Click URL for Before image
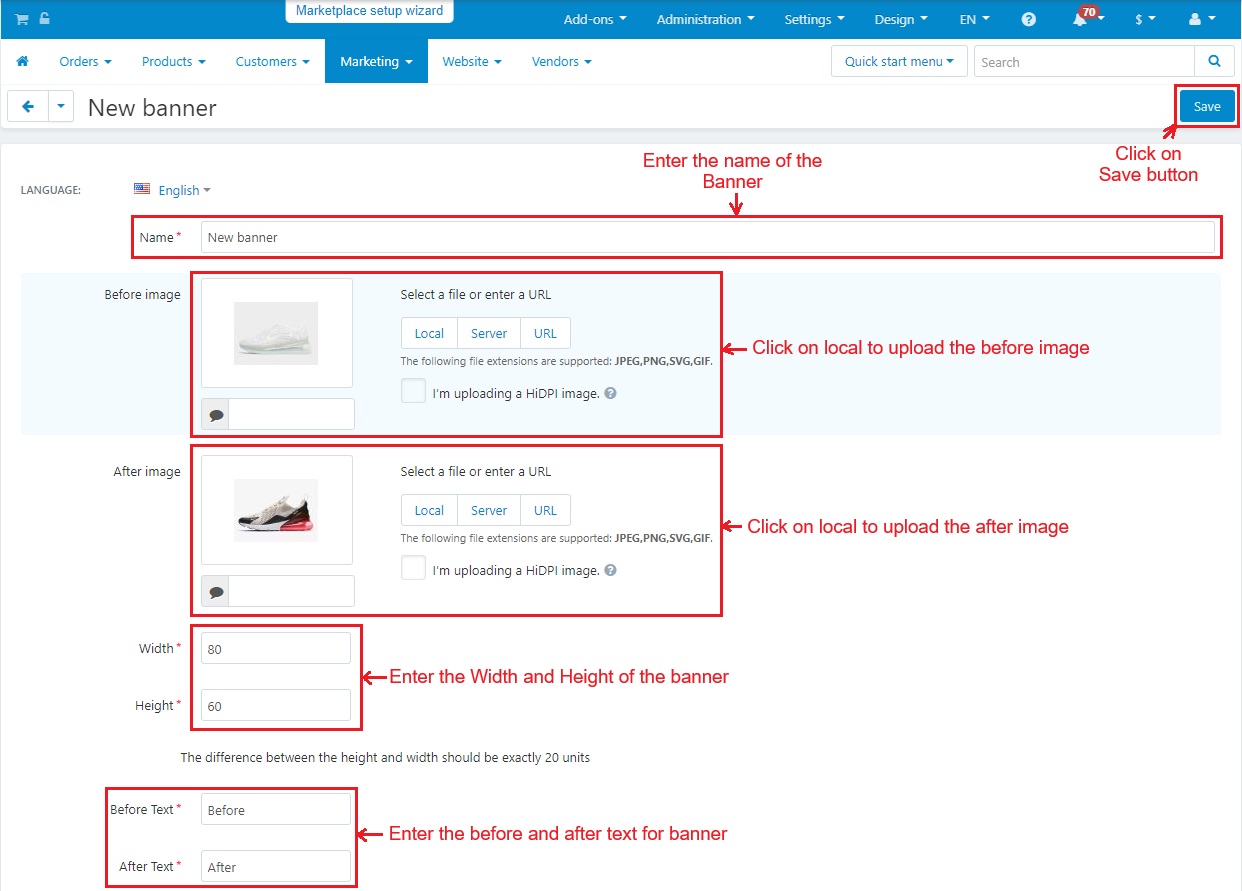 (545, 333)
